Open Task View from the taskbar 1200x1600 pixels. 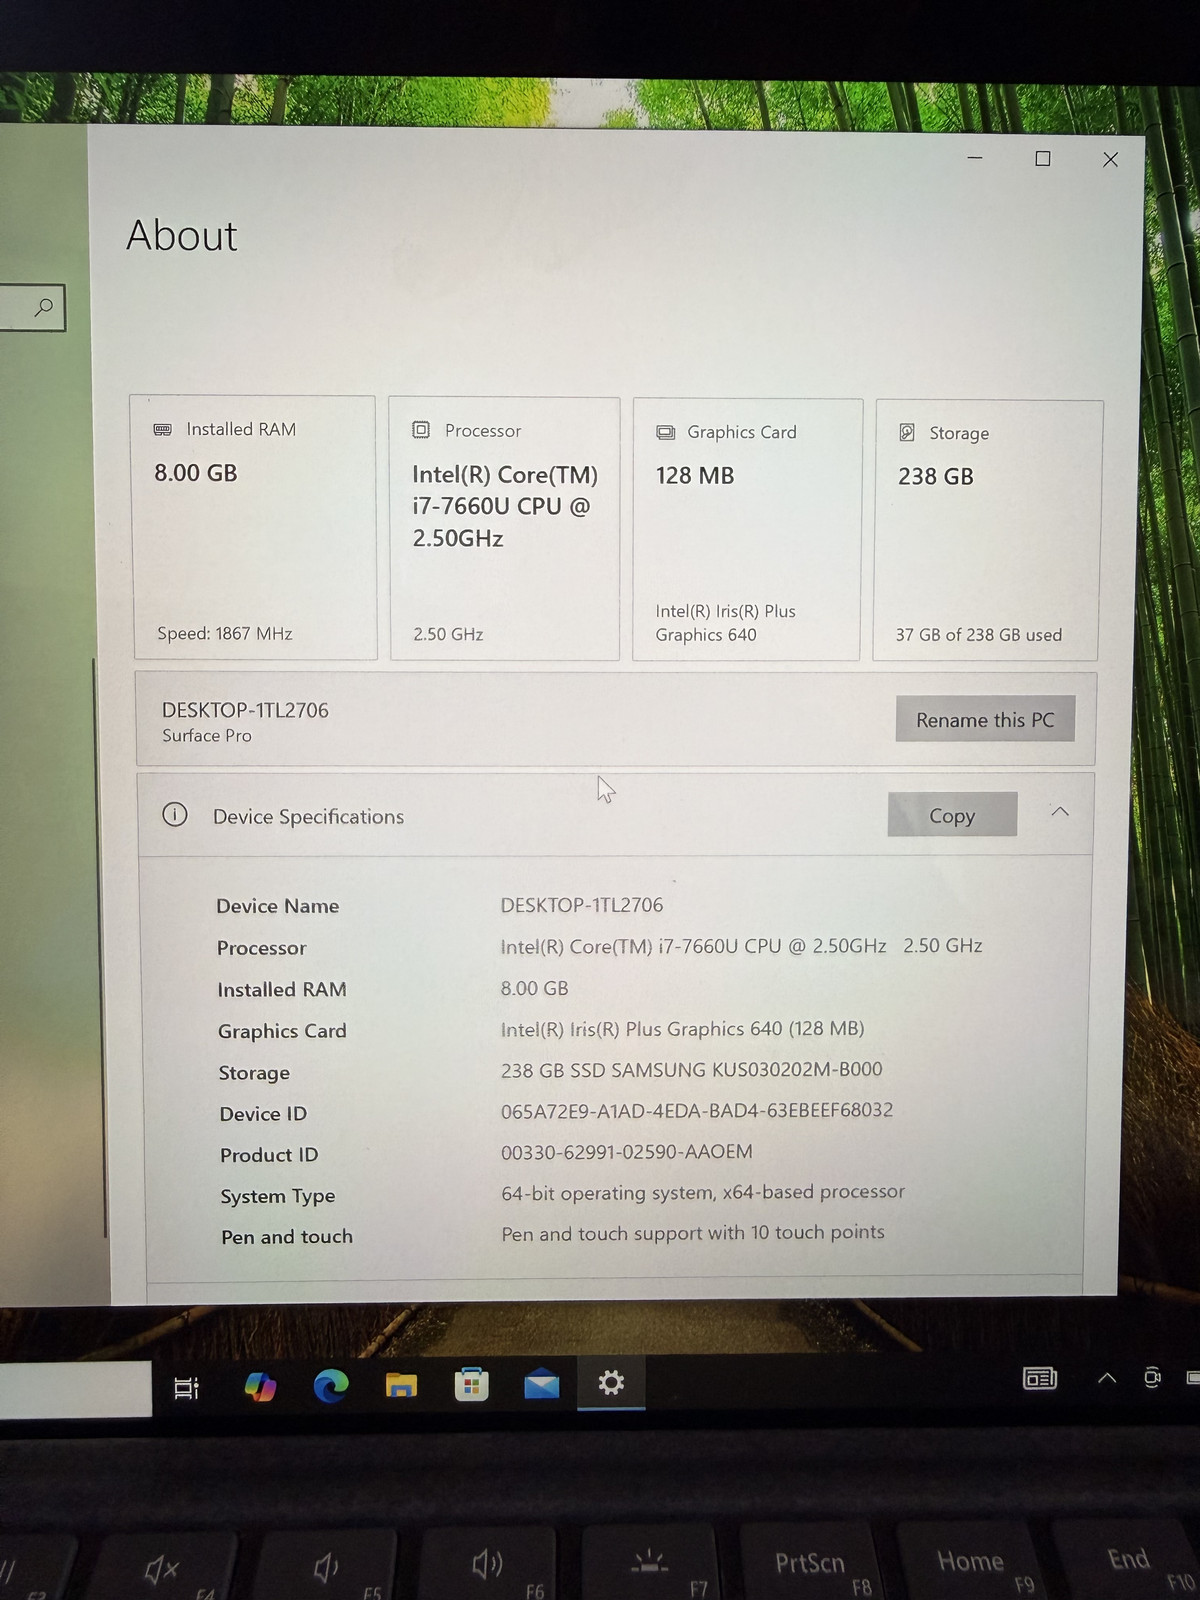[186, 1388]
